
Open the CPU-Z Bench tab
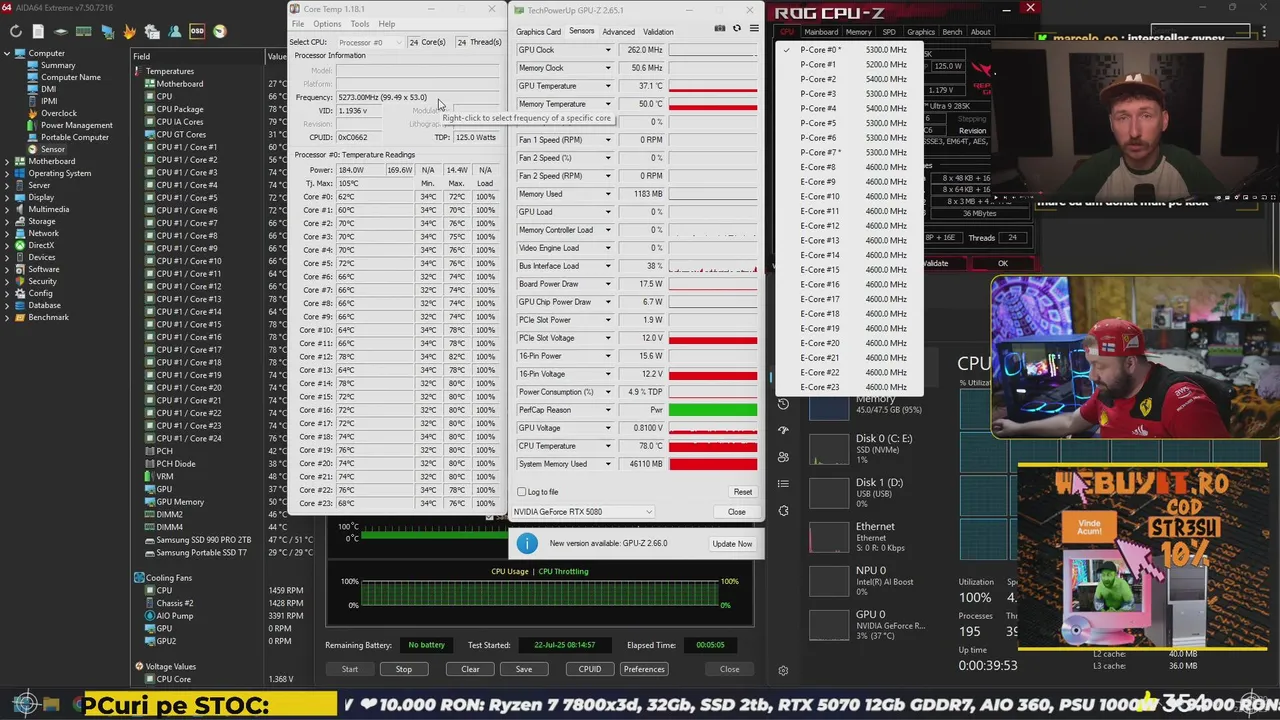(x=952, y=32)
